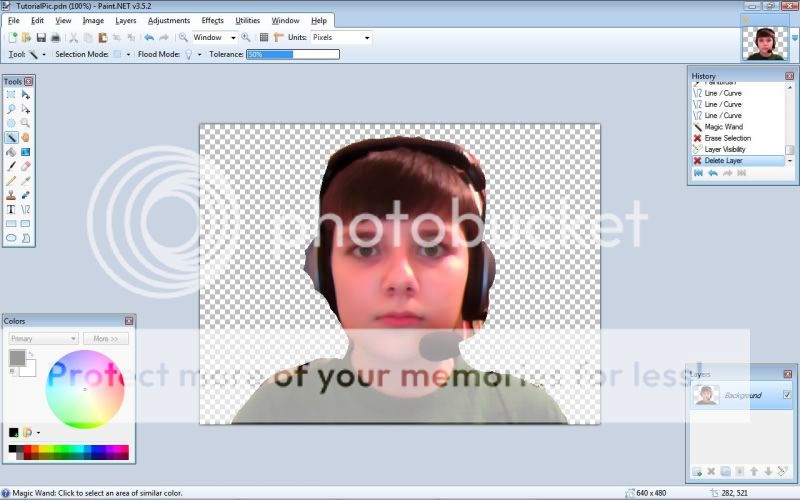Screen dimensions: 800x500
Task: Toggle the pixel grid toolbar icon
Action: 264,37
